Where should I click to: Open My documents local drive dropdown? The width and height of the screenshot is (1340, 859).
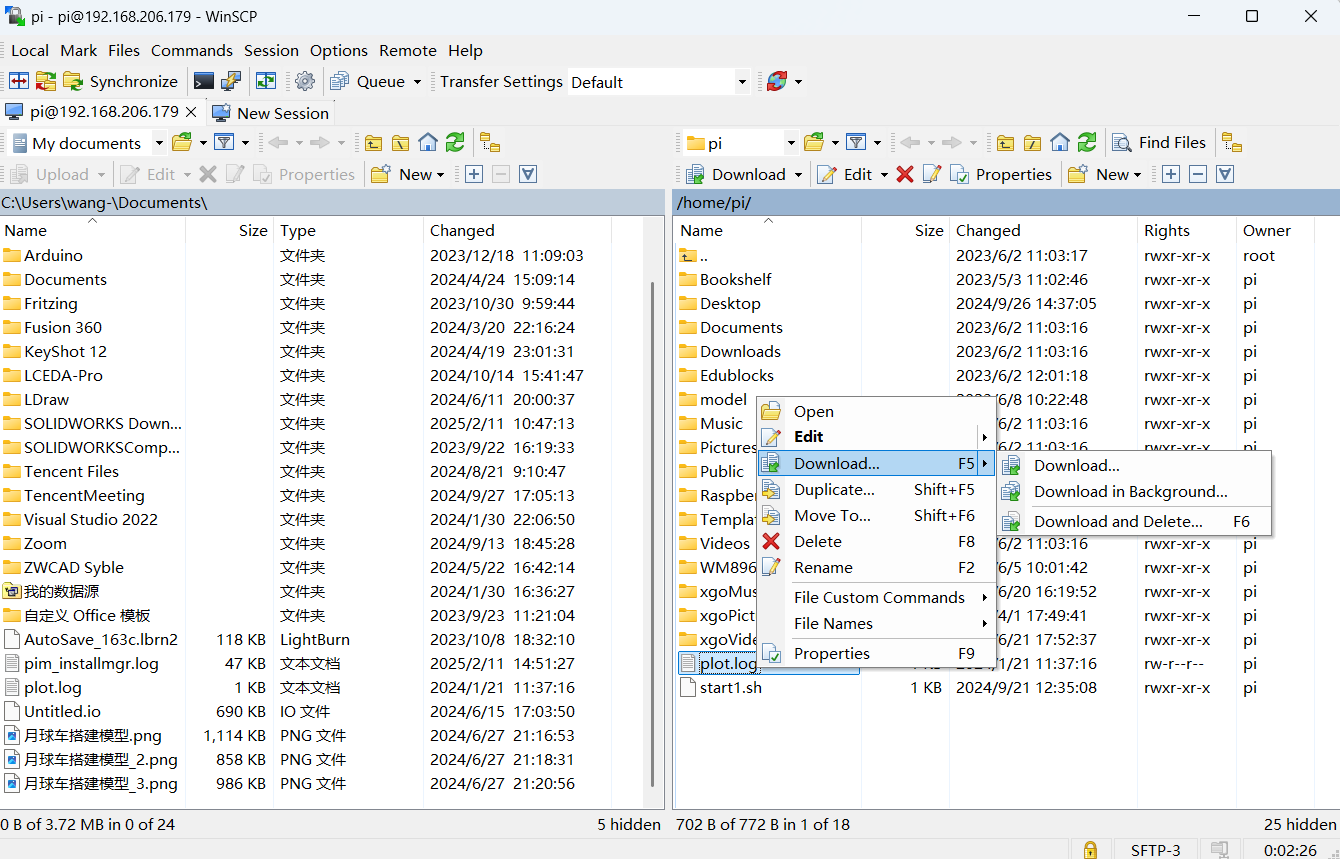click(x=158, y=143)
